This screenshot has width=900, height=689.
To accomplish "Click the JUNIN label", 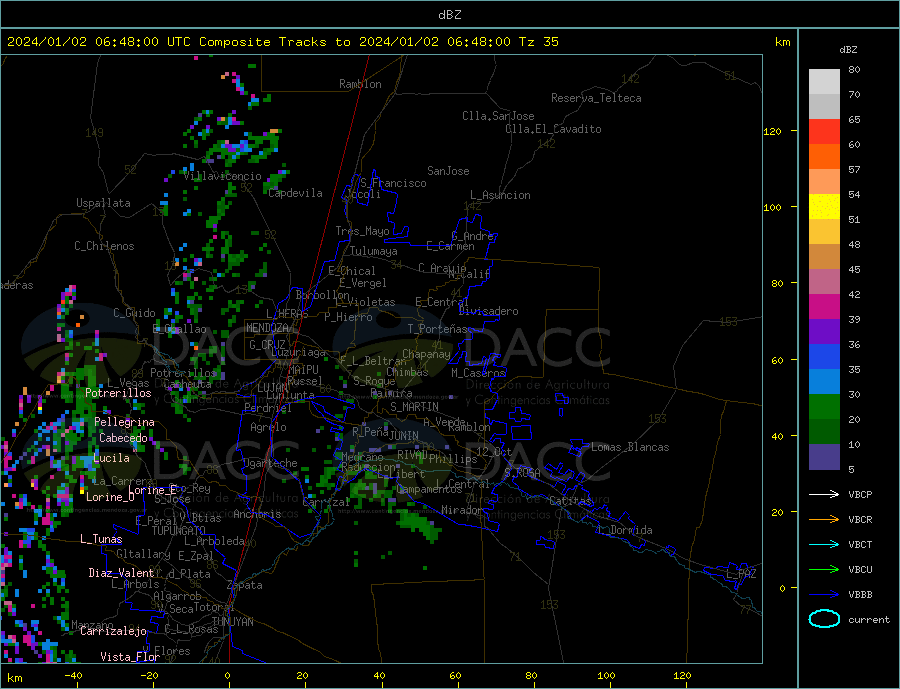I will click(x=404, y=436).
